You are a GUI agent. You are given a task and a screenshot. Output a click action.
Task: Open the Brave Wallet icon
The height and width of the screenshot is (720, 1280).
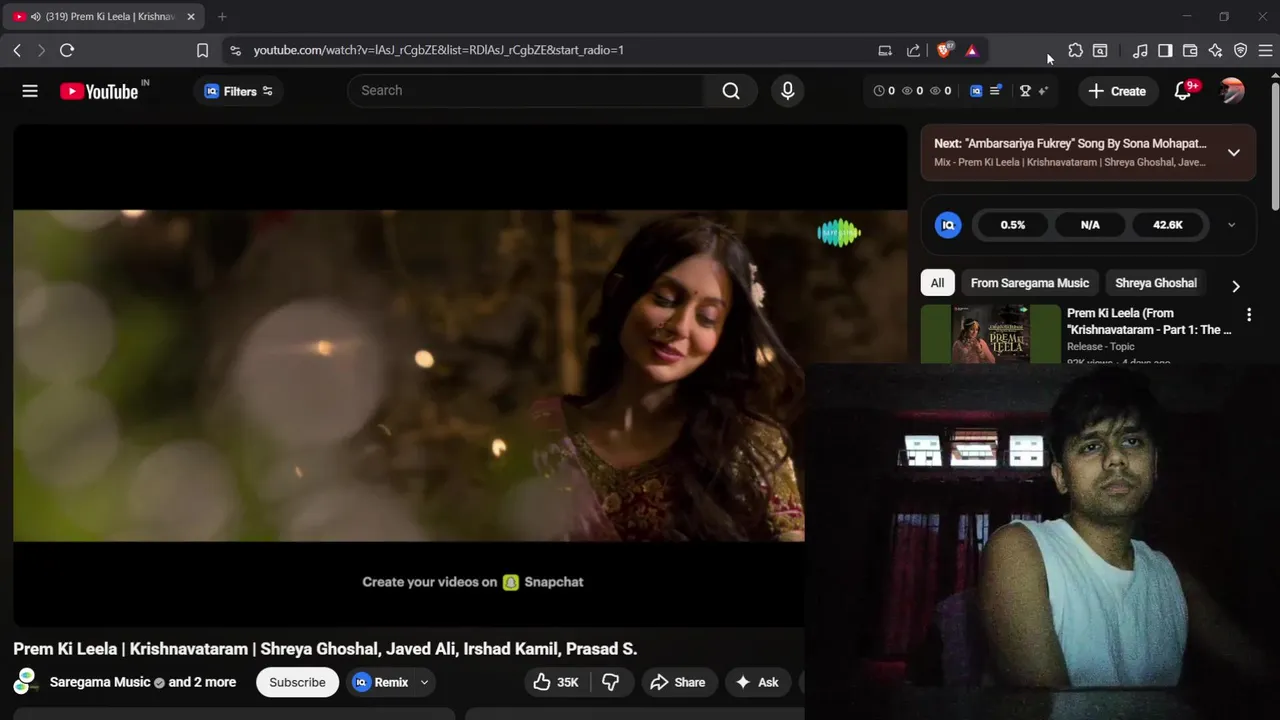click(x=1190, y=50)
